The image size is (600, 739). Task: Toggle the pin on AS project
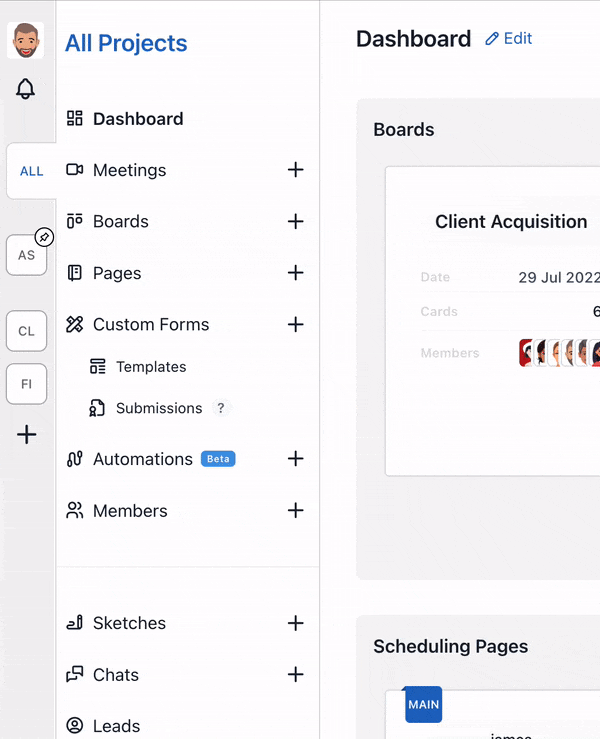pyautogui.click(x=44, y=237)
